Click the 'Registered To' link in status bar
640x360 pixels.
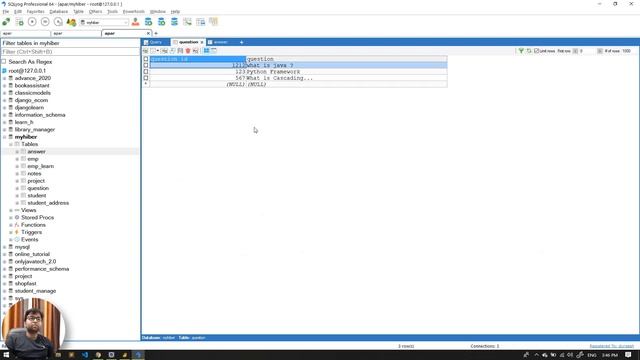pos(611,346)
